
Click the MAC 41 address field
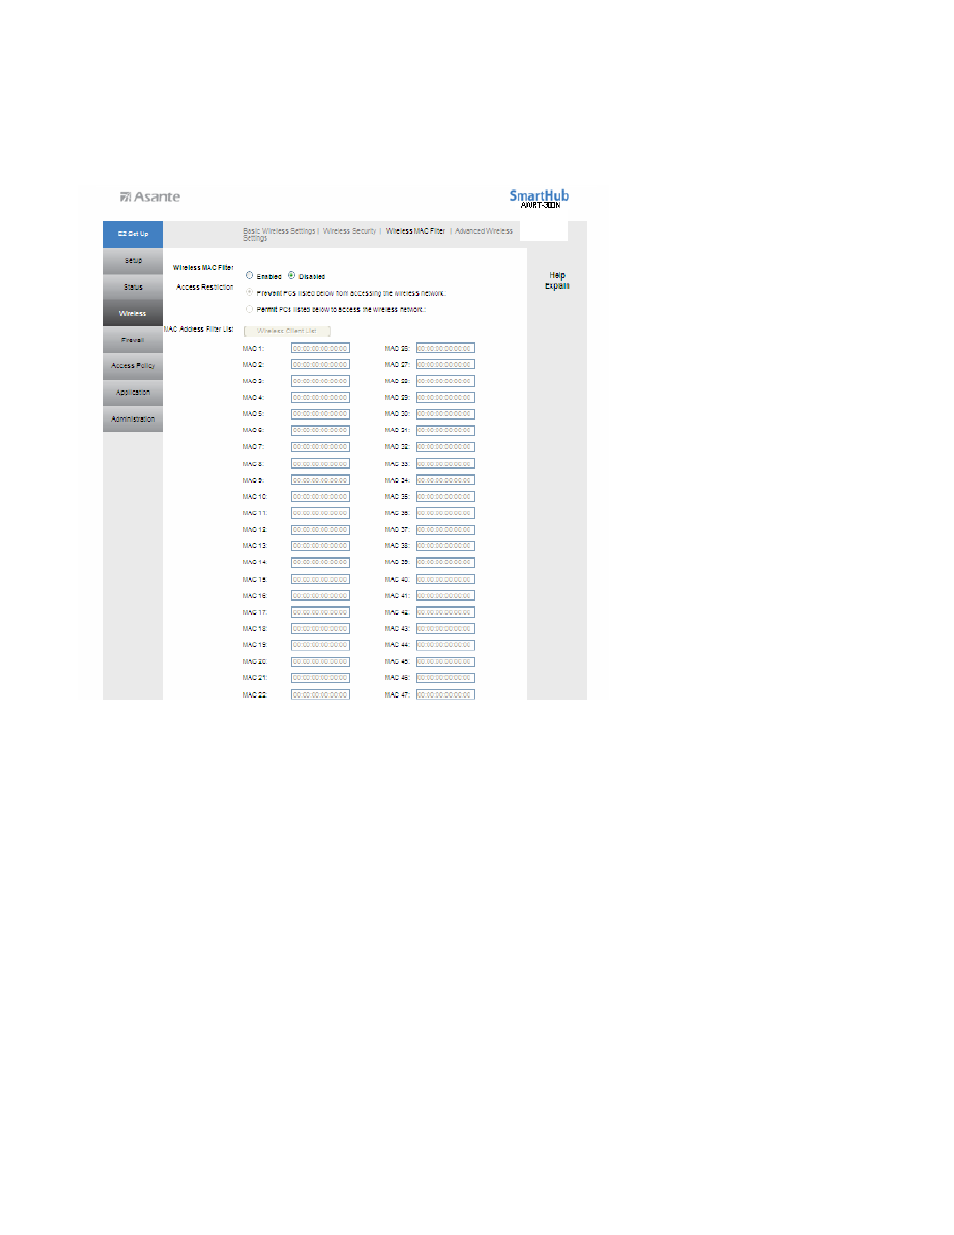coord(445,596)
